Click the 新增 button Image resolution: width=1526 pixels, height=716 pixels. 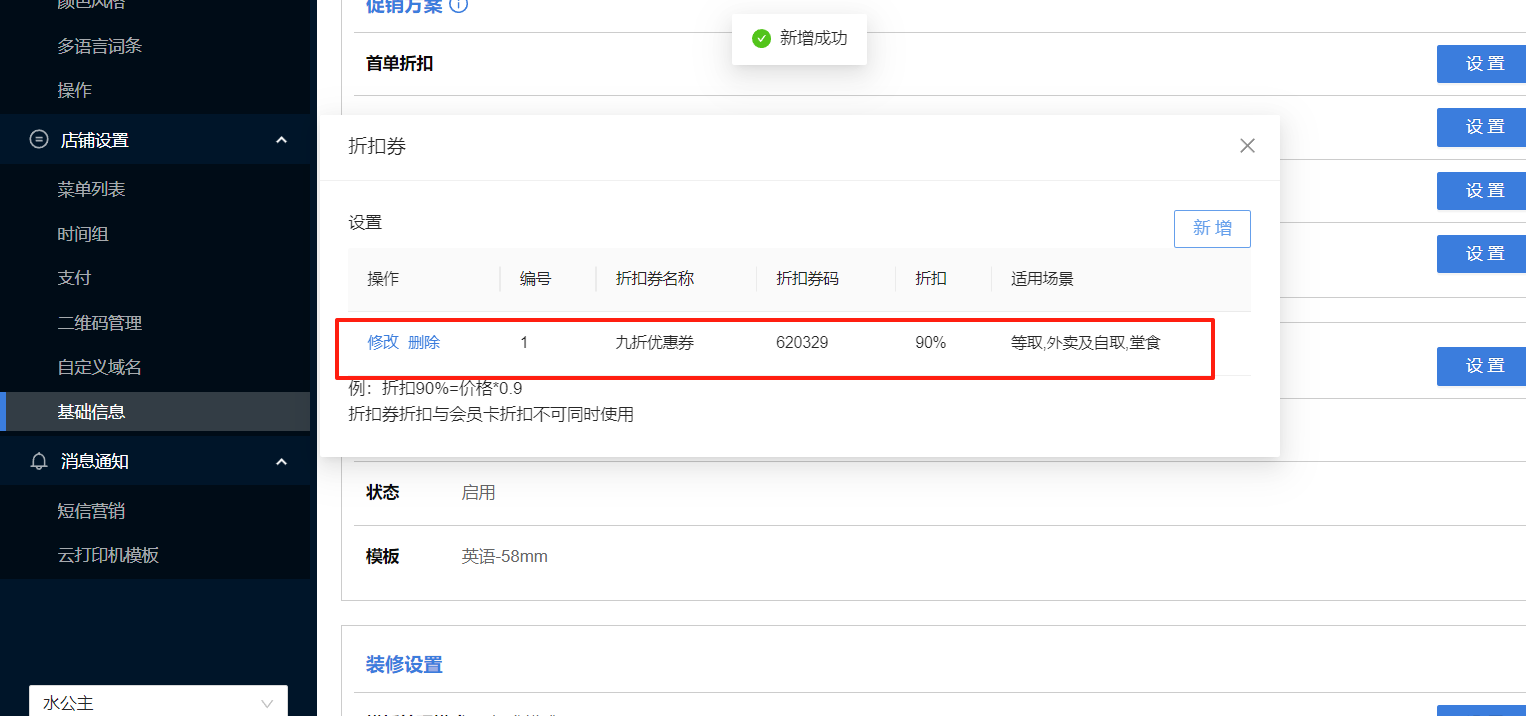pyautogui.click(x=1212, y=228)
